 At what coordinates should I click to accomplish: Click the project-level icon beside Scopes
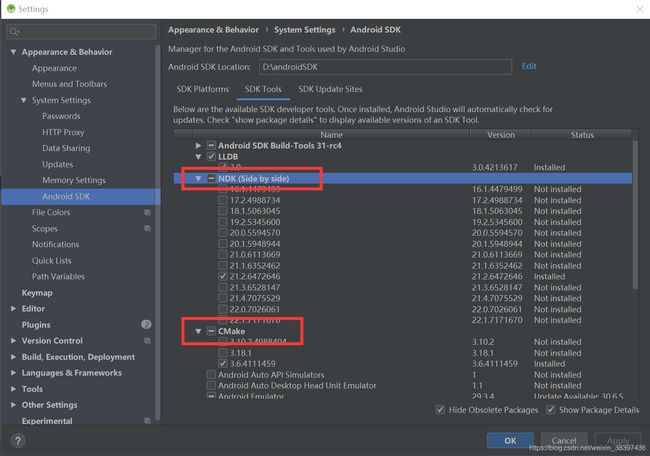point(147,228)
